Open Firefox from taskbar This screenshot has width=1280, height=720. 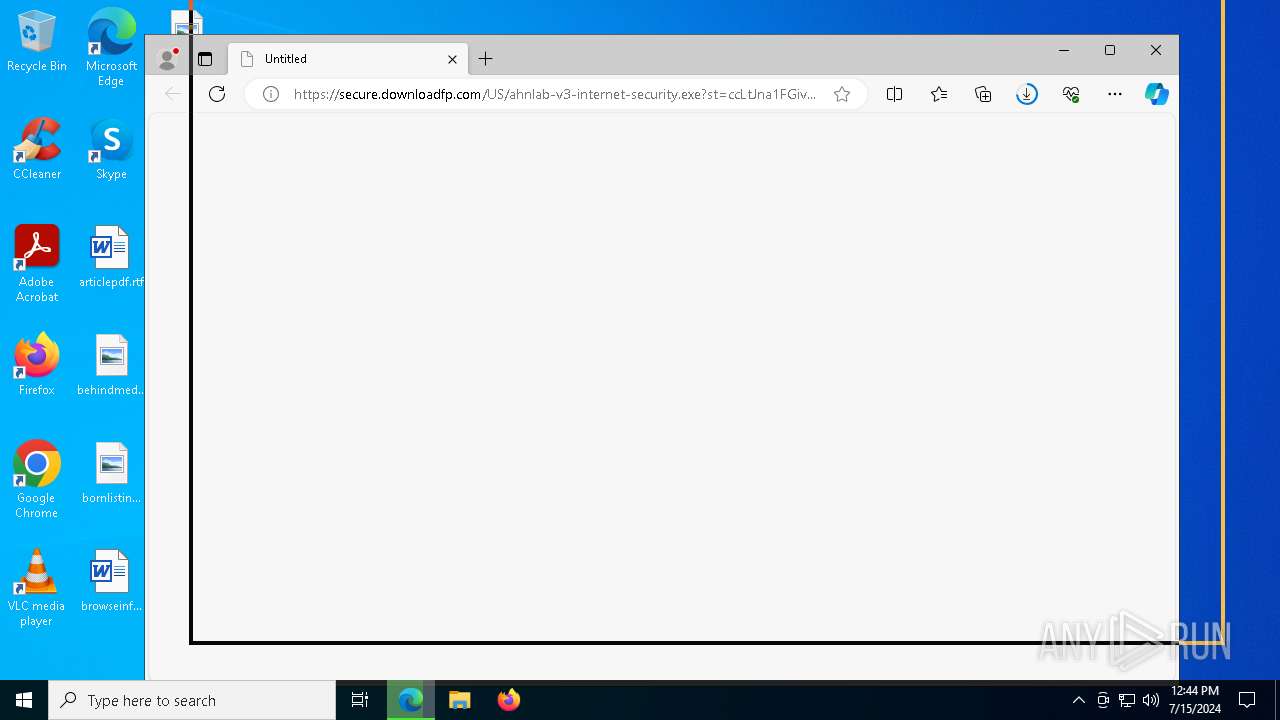point(509,700)
